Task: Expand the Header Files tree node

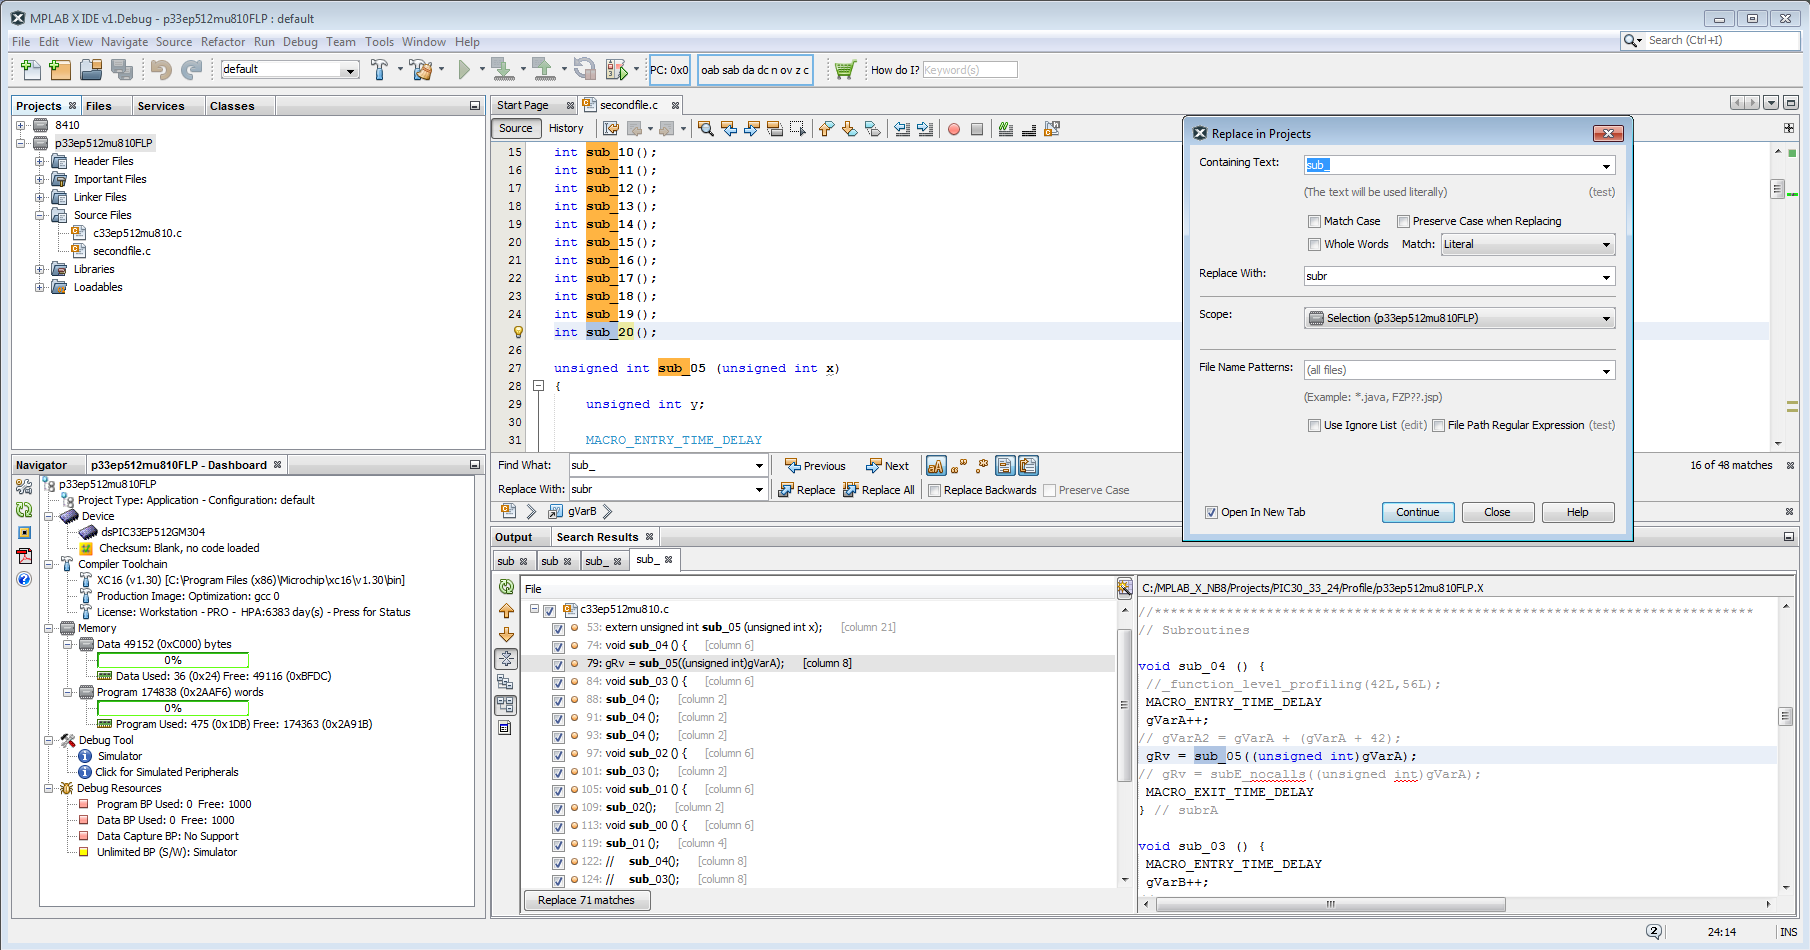Action: pos(40,161)
